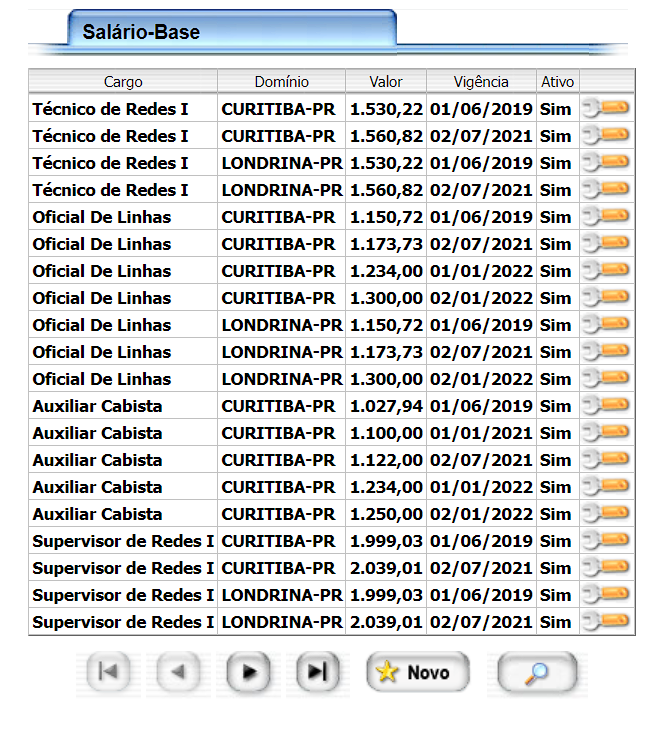Click the edit icon on the first table row

[x=606, y=109]
